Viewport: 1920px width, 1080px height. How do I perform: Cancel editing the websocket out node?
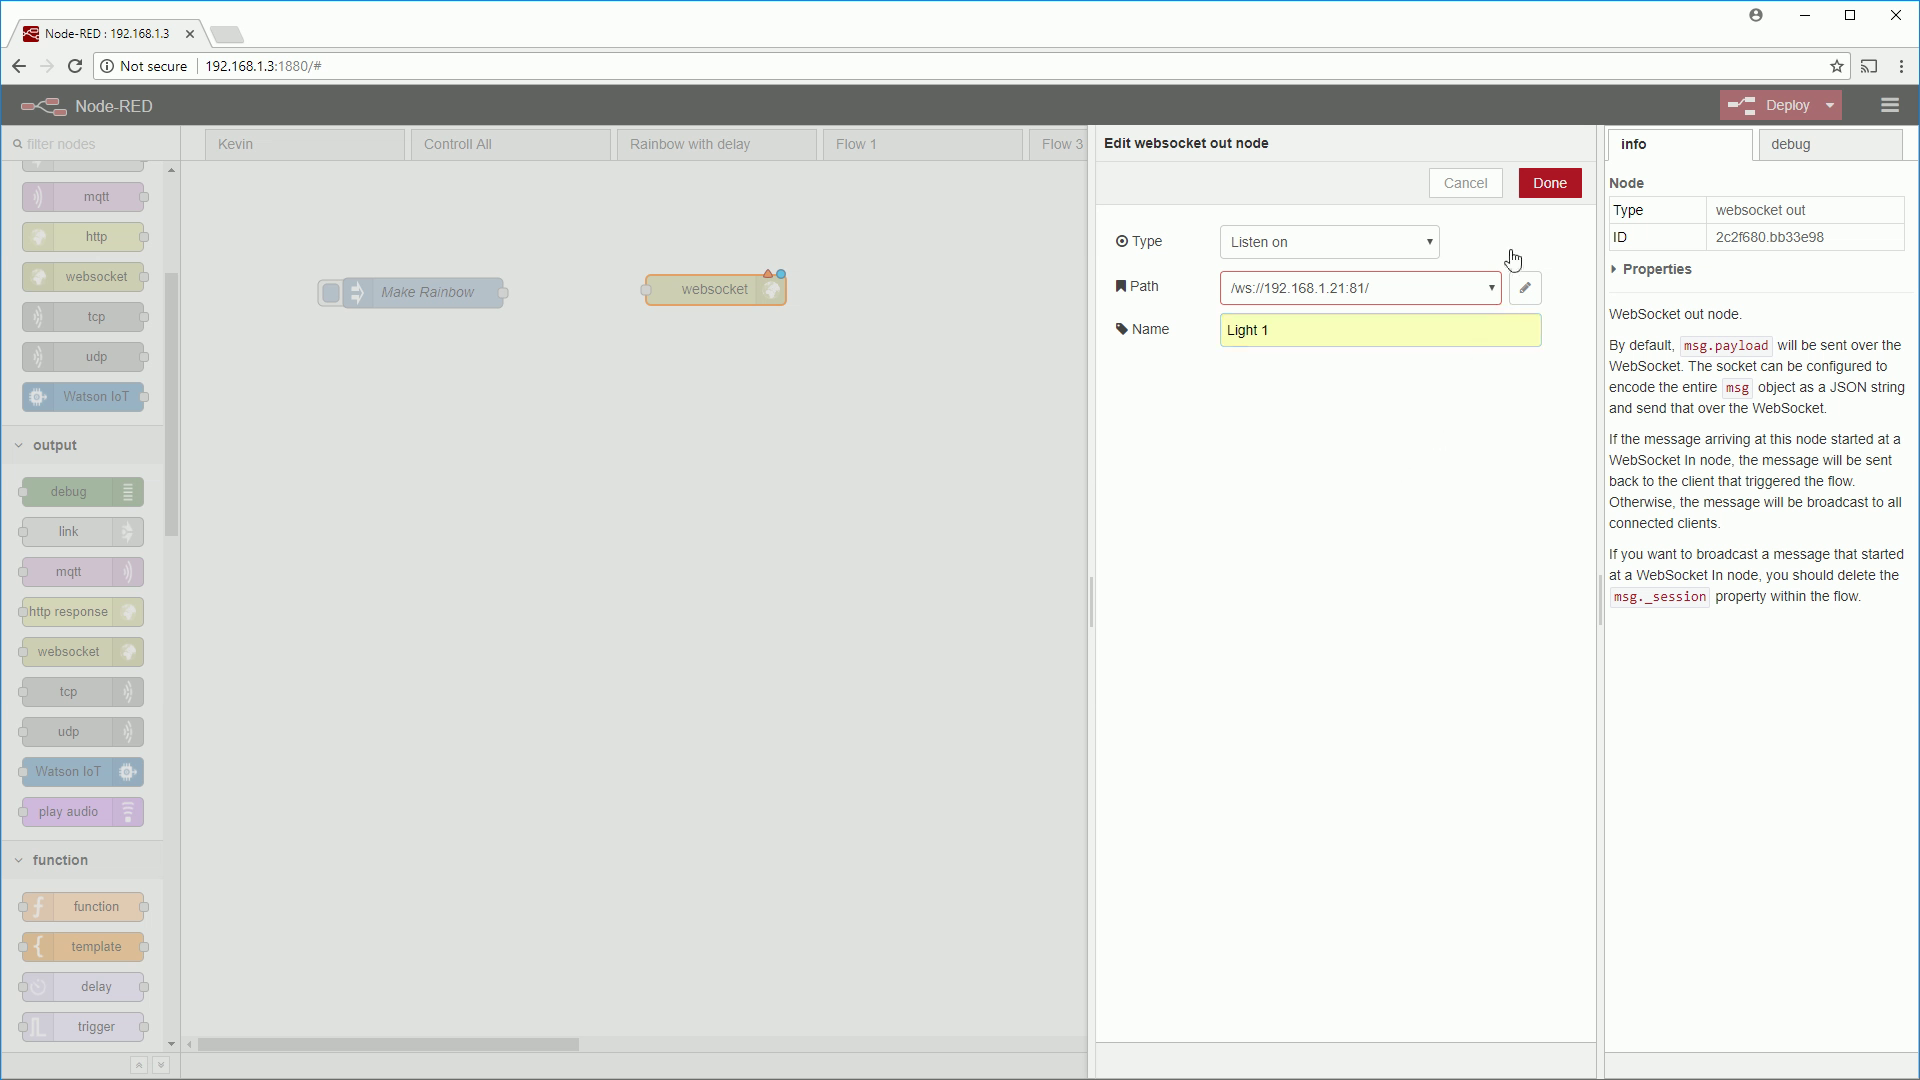[x=1465, y=183]
